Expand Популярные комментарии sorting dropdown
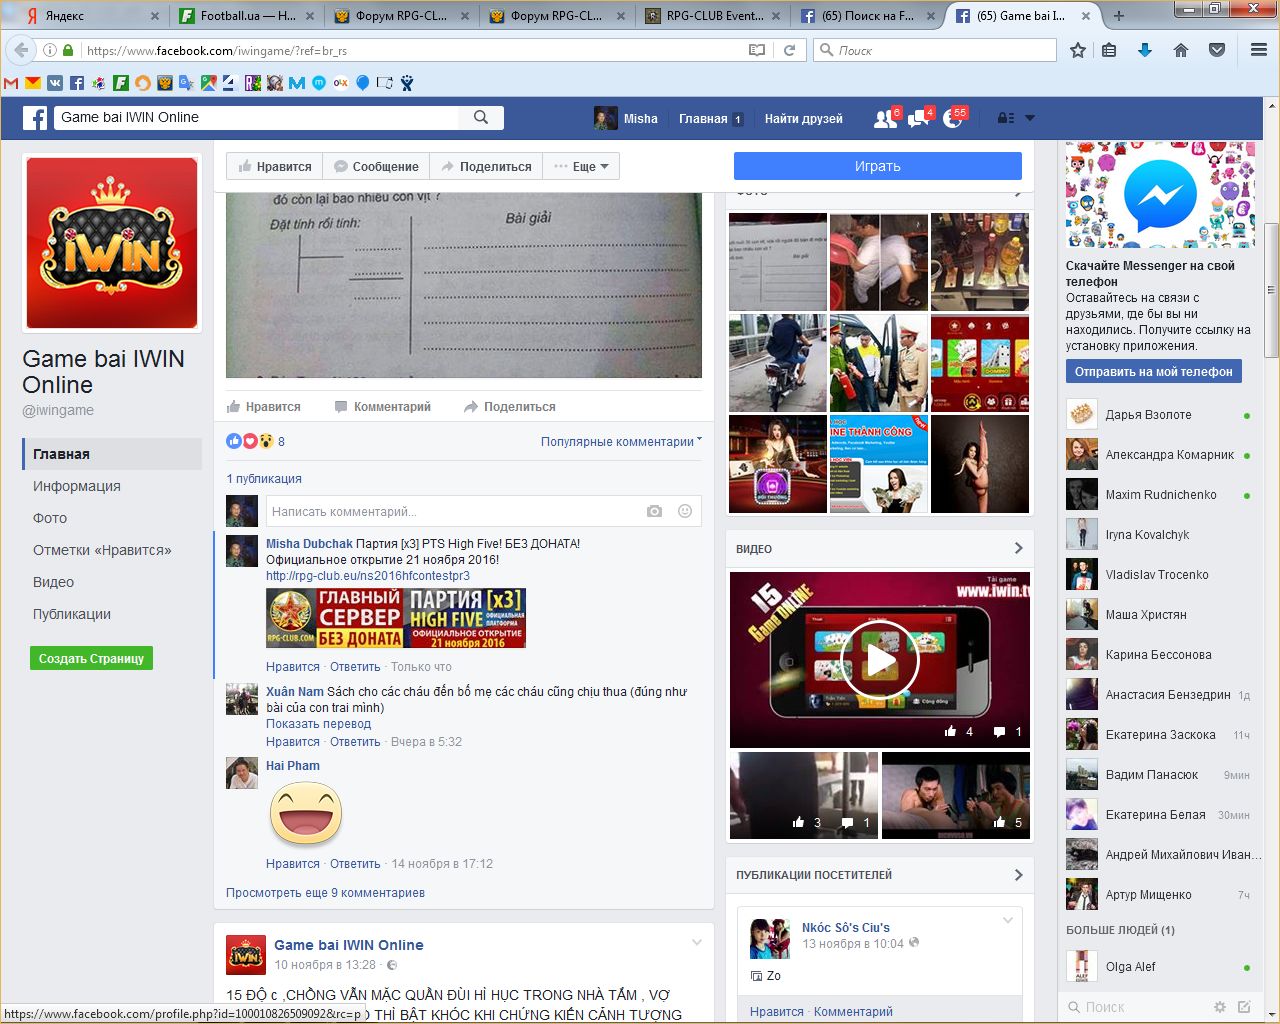The height and width of the screenshot is (1024, 1280). point(621,441)
